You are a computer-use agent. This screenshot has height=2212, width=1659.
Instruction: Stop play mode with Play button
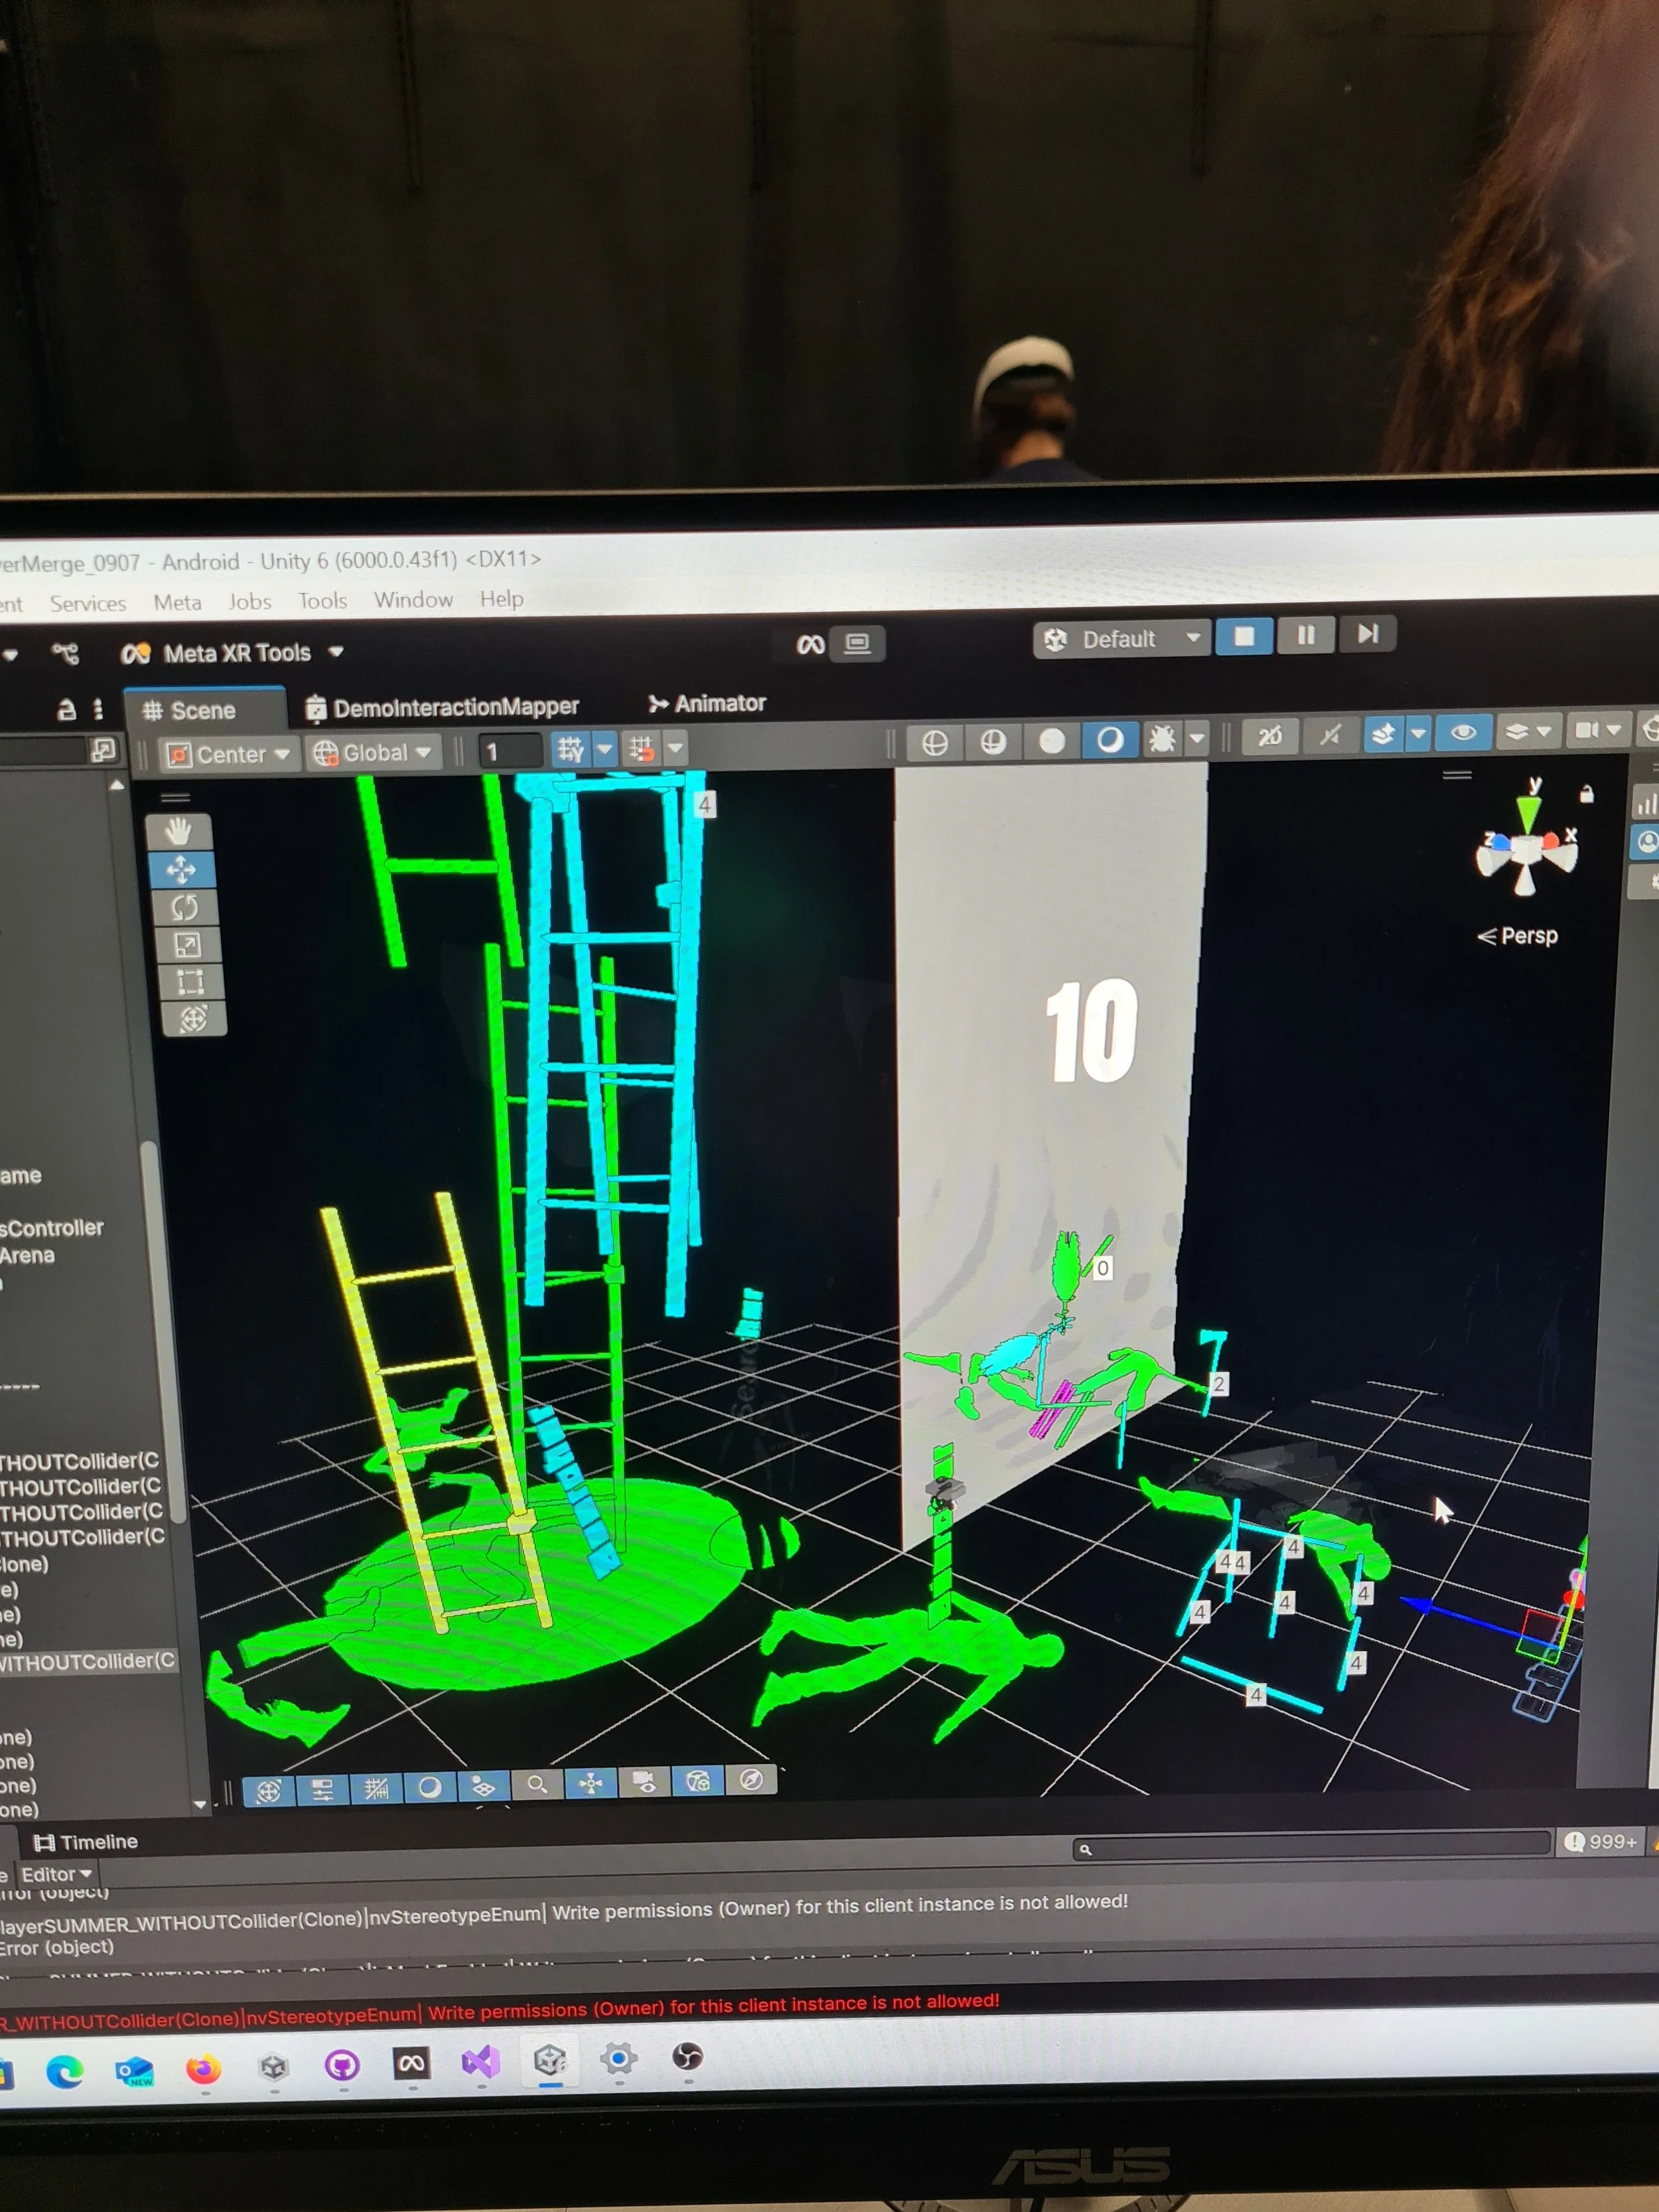(x=1244, y=636)
